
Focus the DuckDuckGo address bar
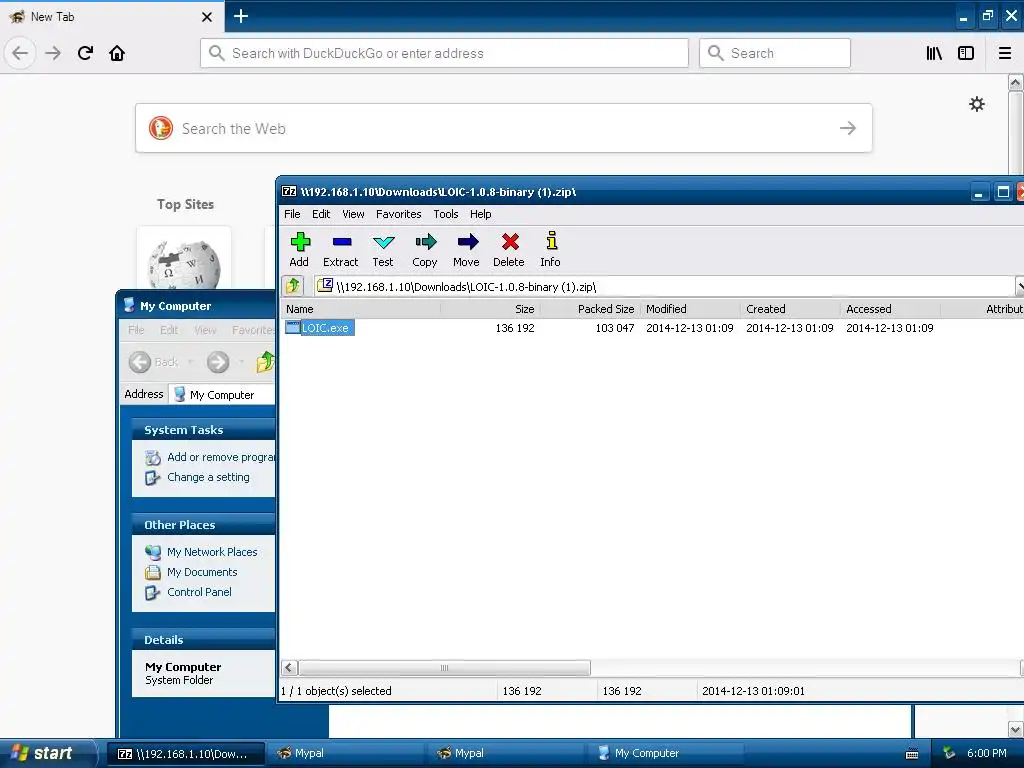444,53
